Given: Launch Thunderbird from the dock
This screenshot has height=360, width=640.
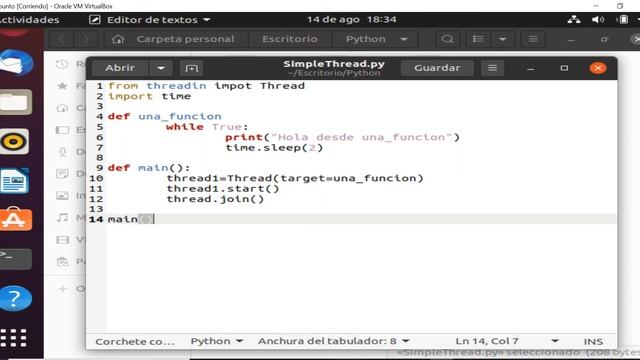Looking at the screenshot, I should coord(16,63).
